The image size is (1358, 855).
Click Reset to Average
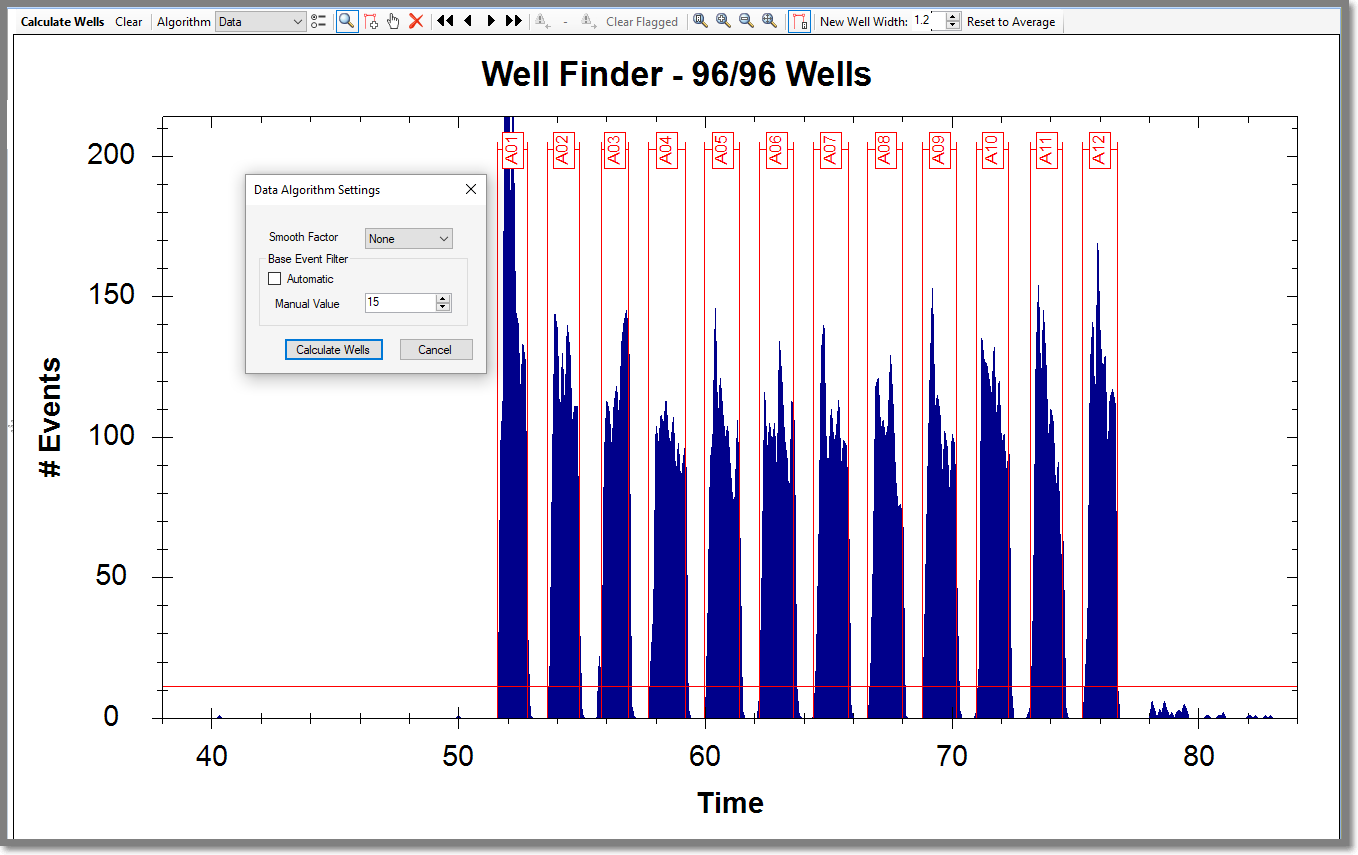coord(1010,21)
